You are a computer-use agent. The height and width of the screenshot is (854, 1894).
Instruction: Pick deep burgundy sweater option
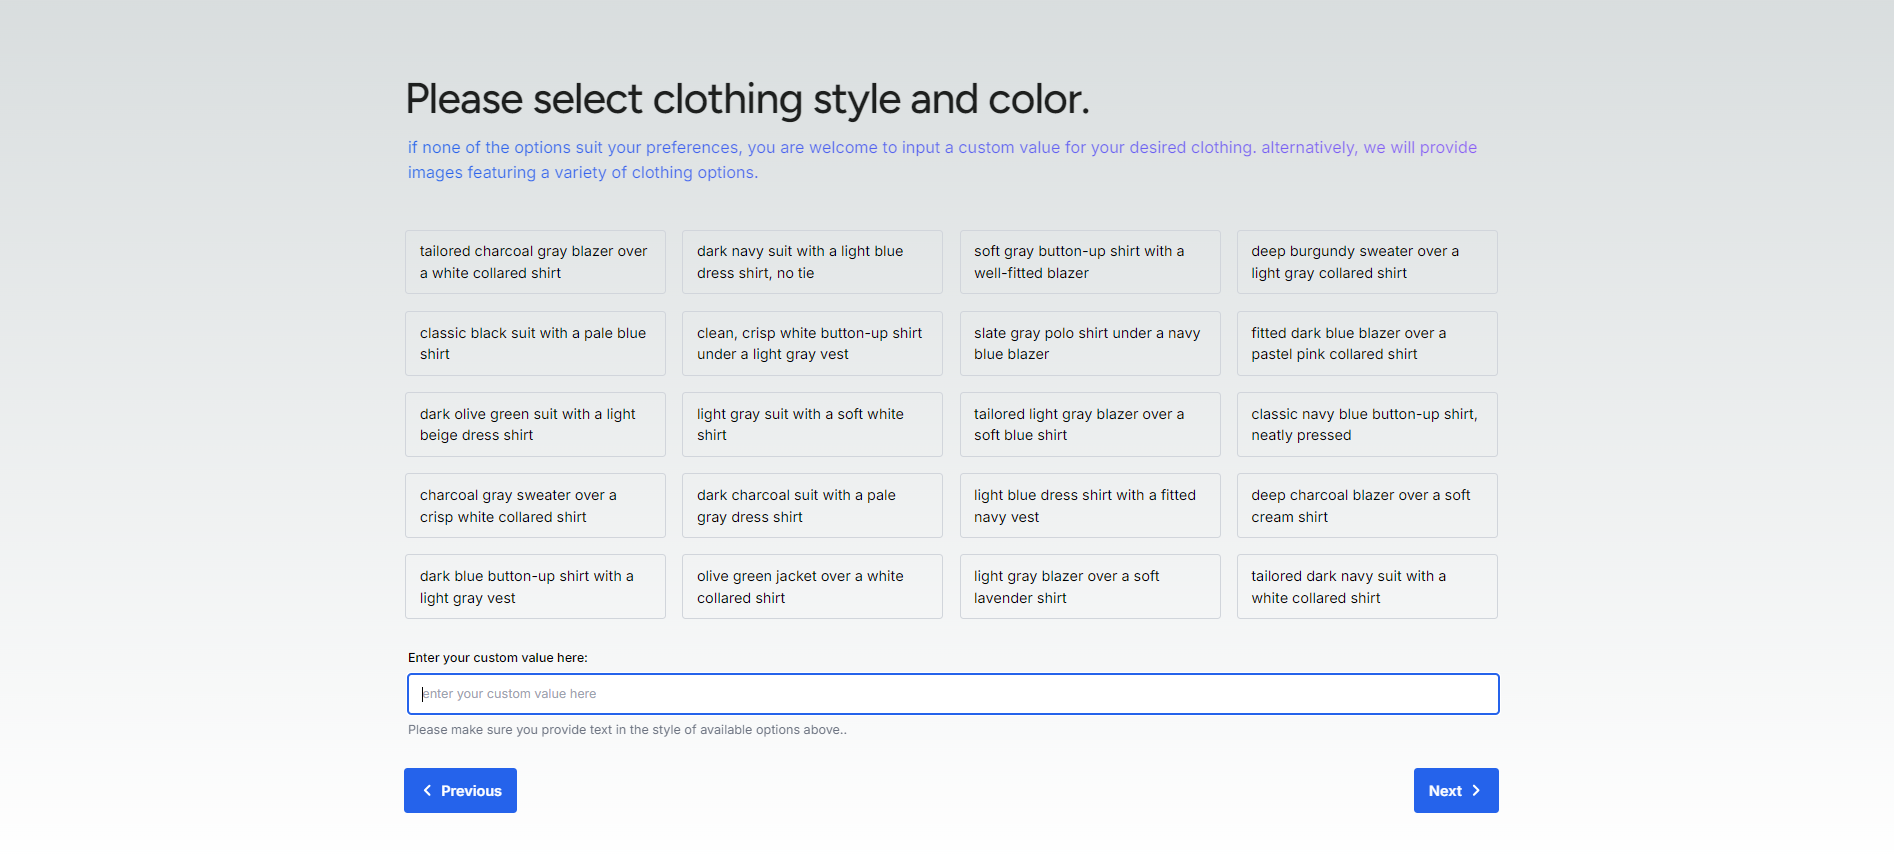pos(1366,262)
